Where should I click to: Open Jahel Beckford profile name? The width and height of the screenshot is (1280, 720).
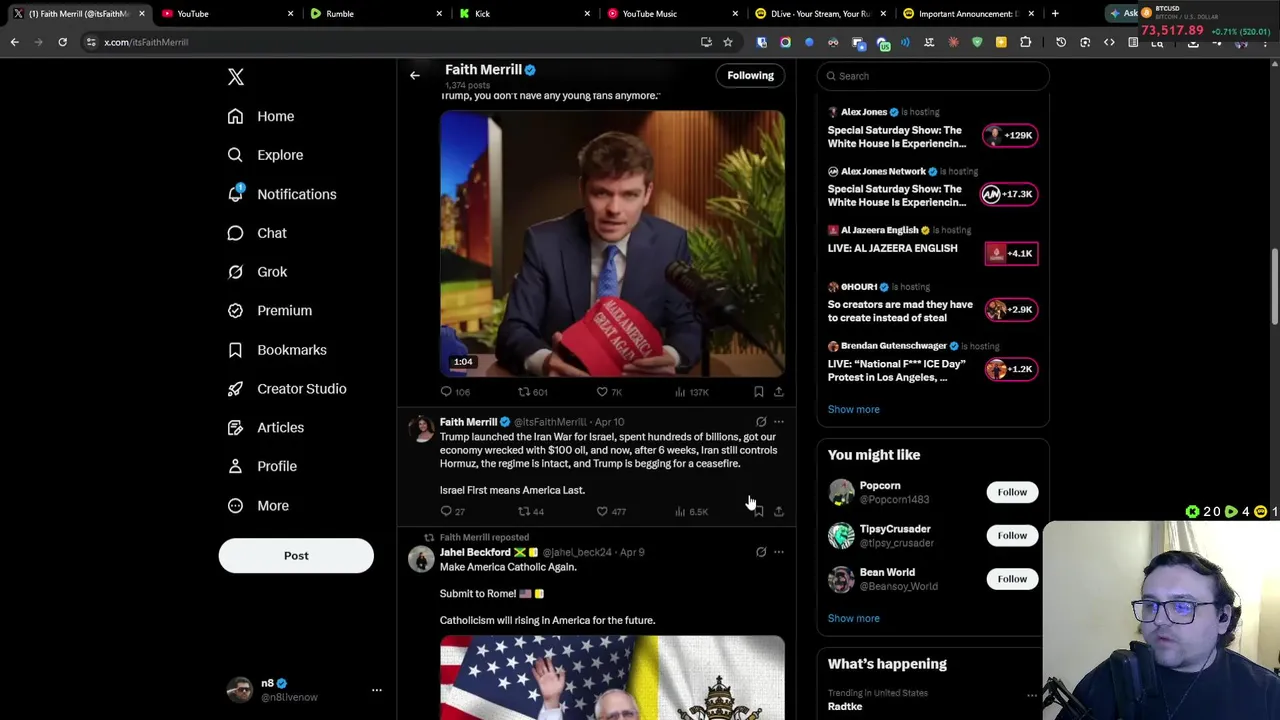475,552
